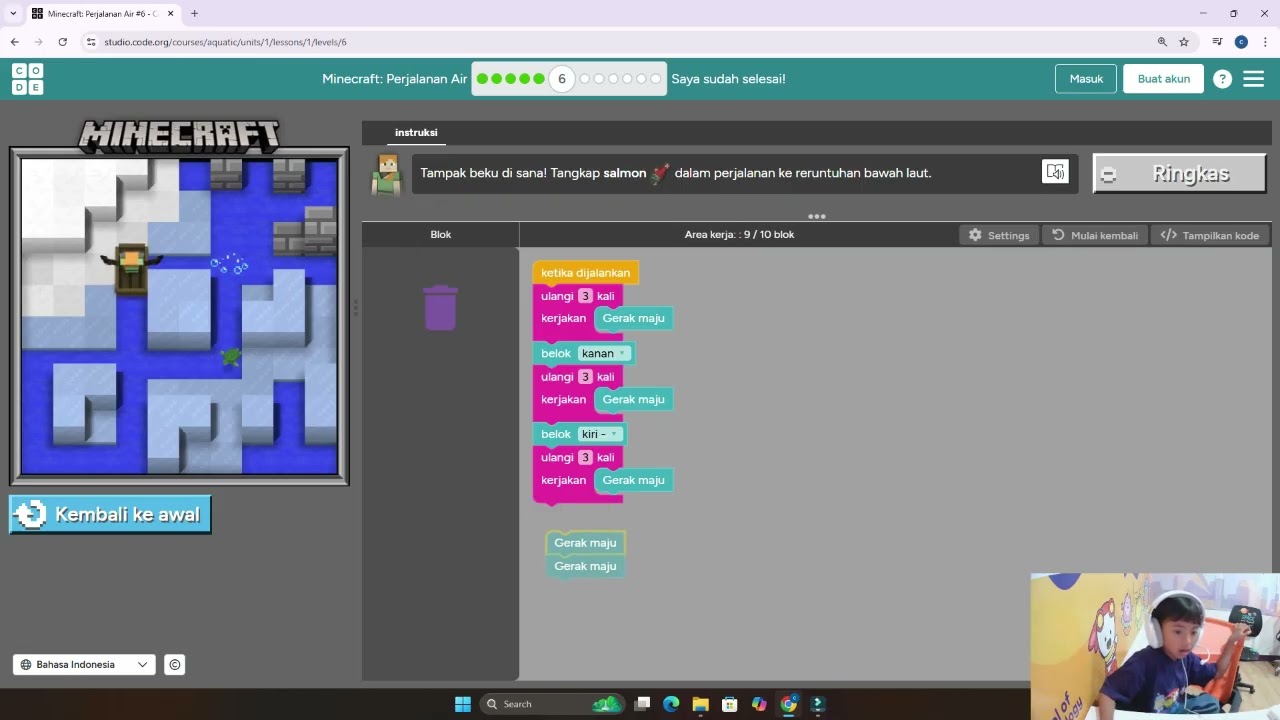Select Gerak maju inside third ulangi block
1280x720 pixels.
pos(633,480)
